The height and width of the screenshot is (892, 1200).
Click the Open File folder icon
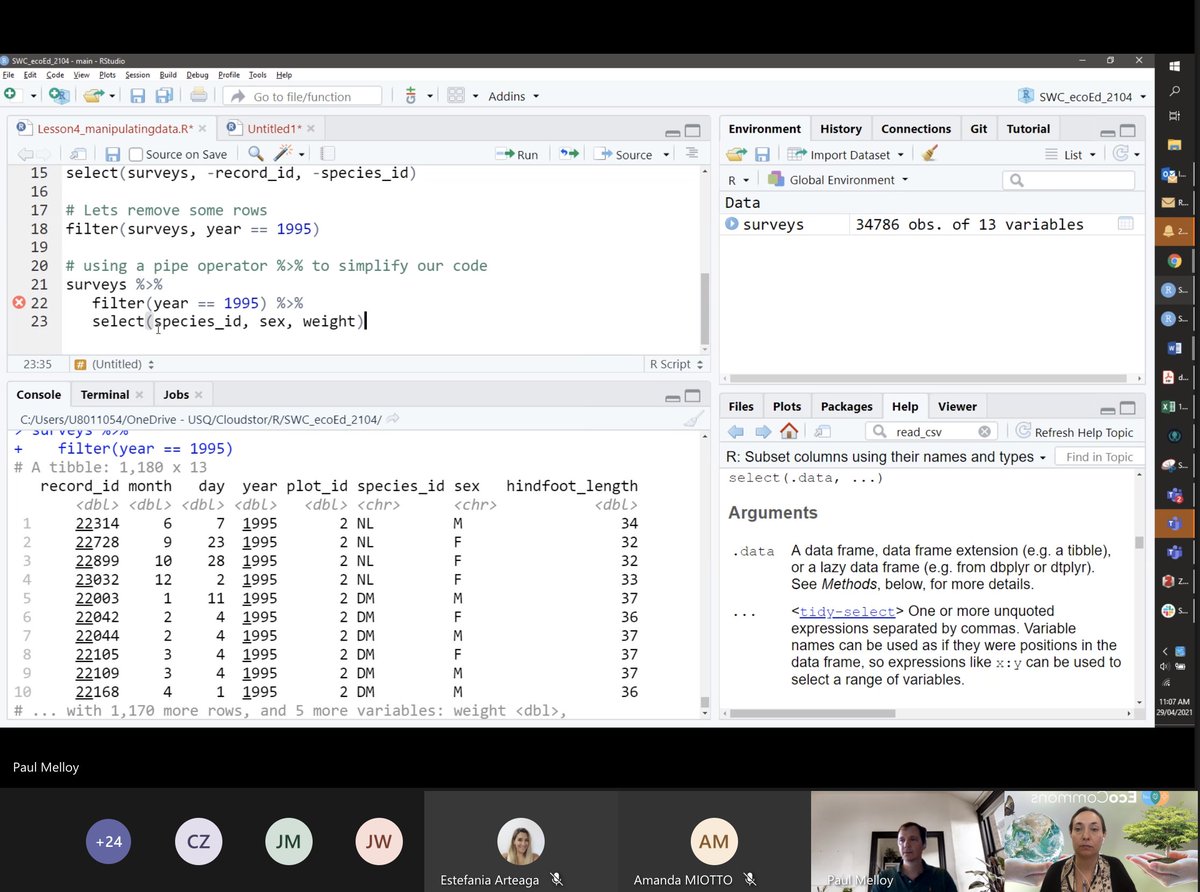(x=93, y=96)
